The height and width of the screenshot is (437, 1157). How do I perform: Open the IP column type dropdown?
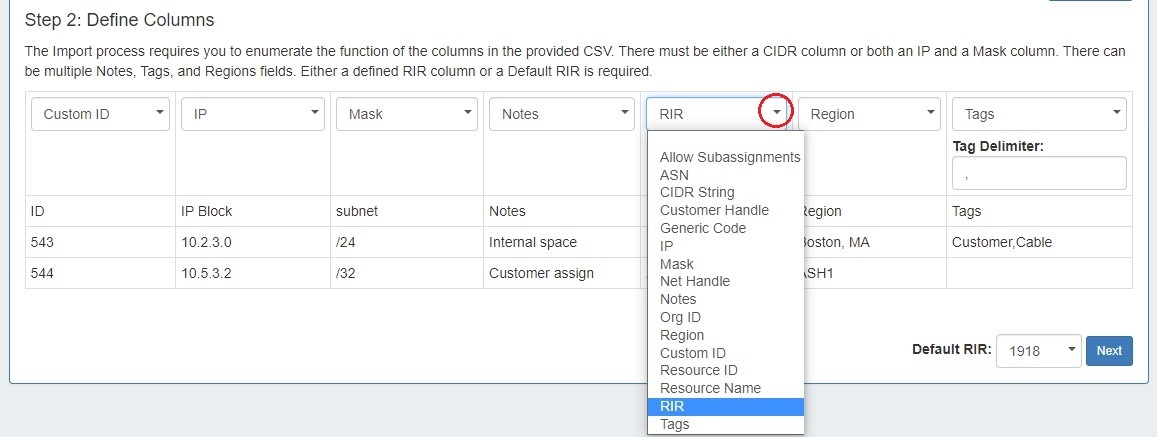click(252, 114)
